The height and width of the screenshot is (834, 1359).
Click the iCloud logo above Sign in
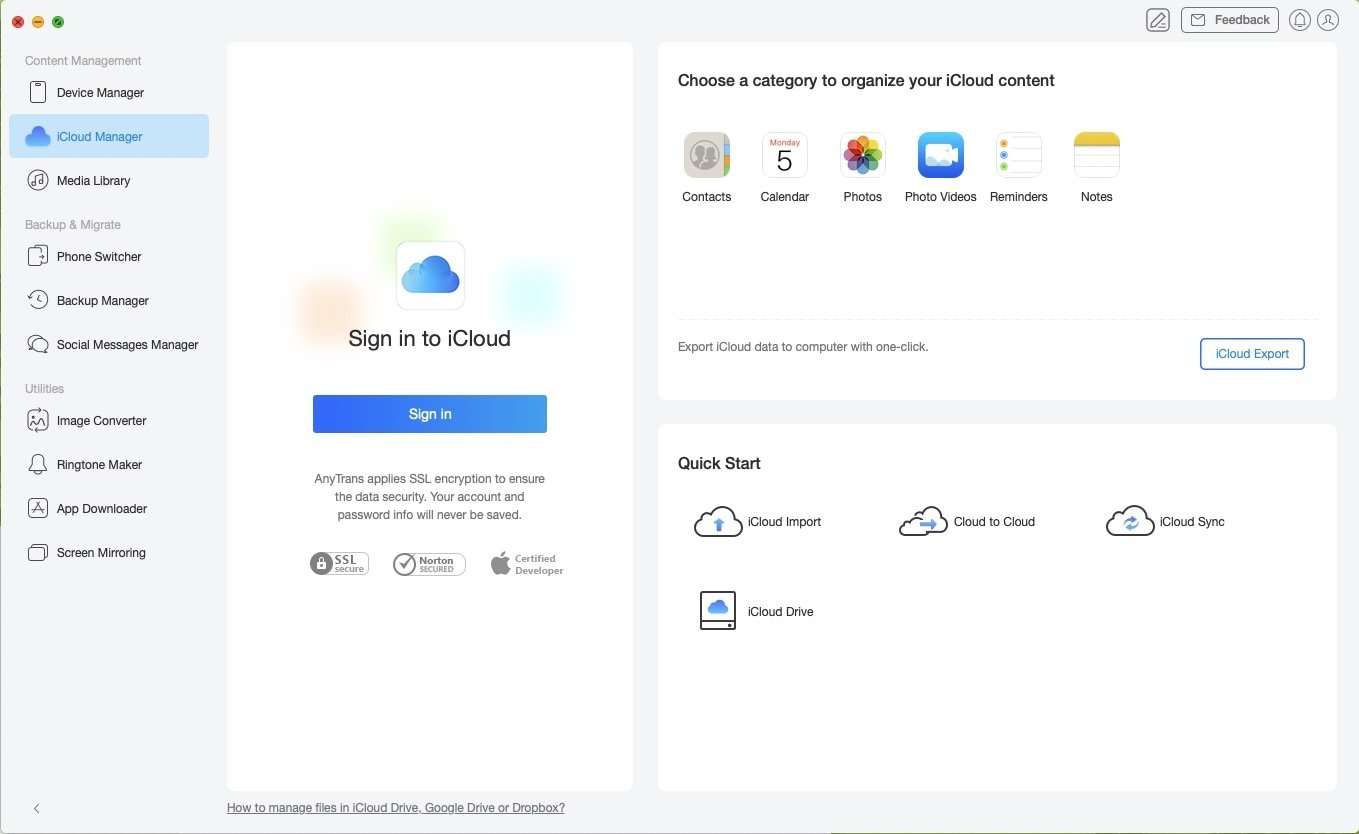tap(430, 275)
